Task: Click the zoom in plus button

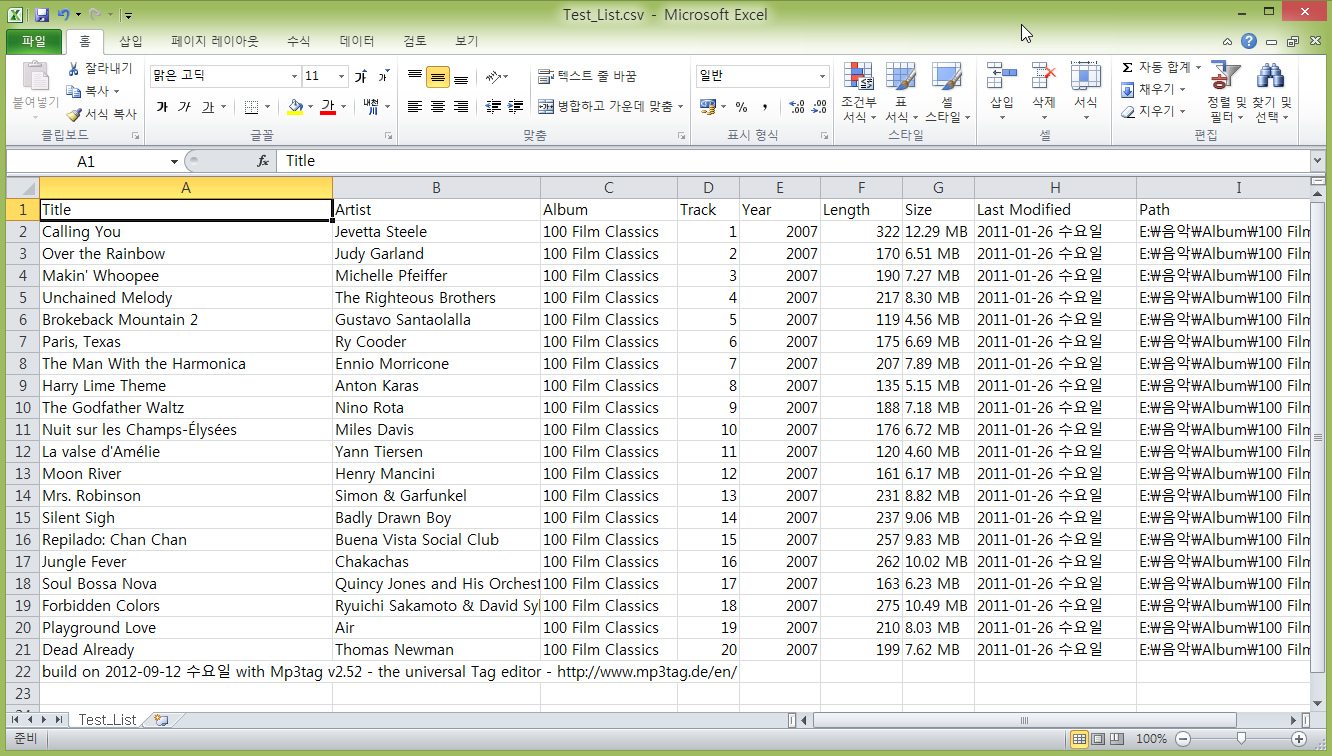Action: click(x=1299, y=739)
